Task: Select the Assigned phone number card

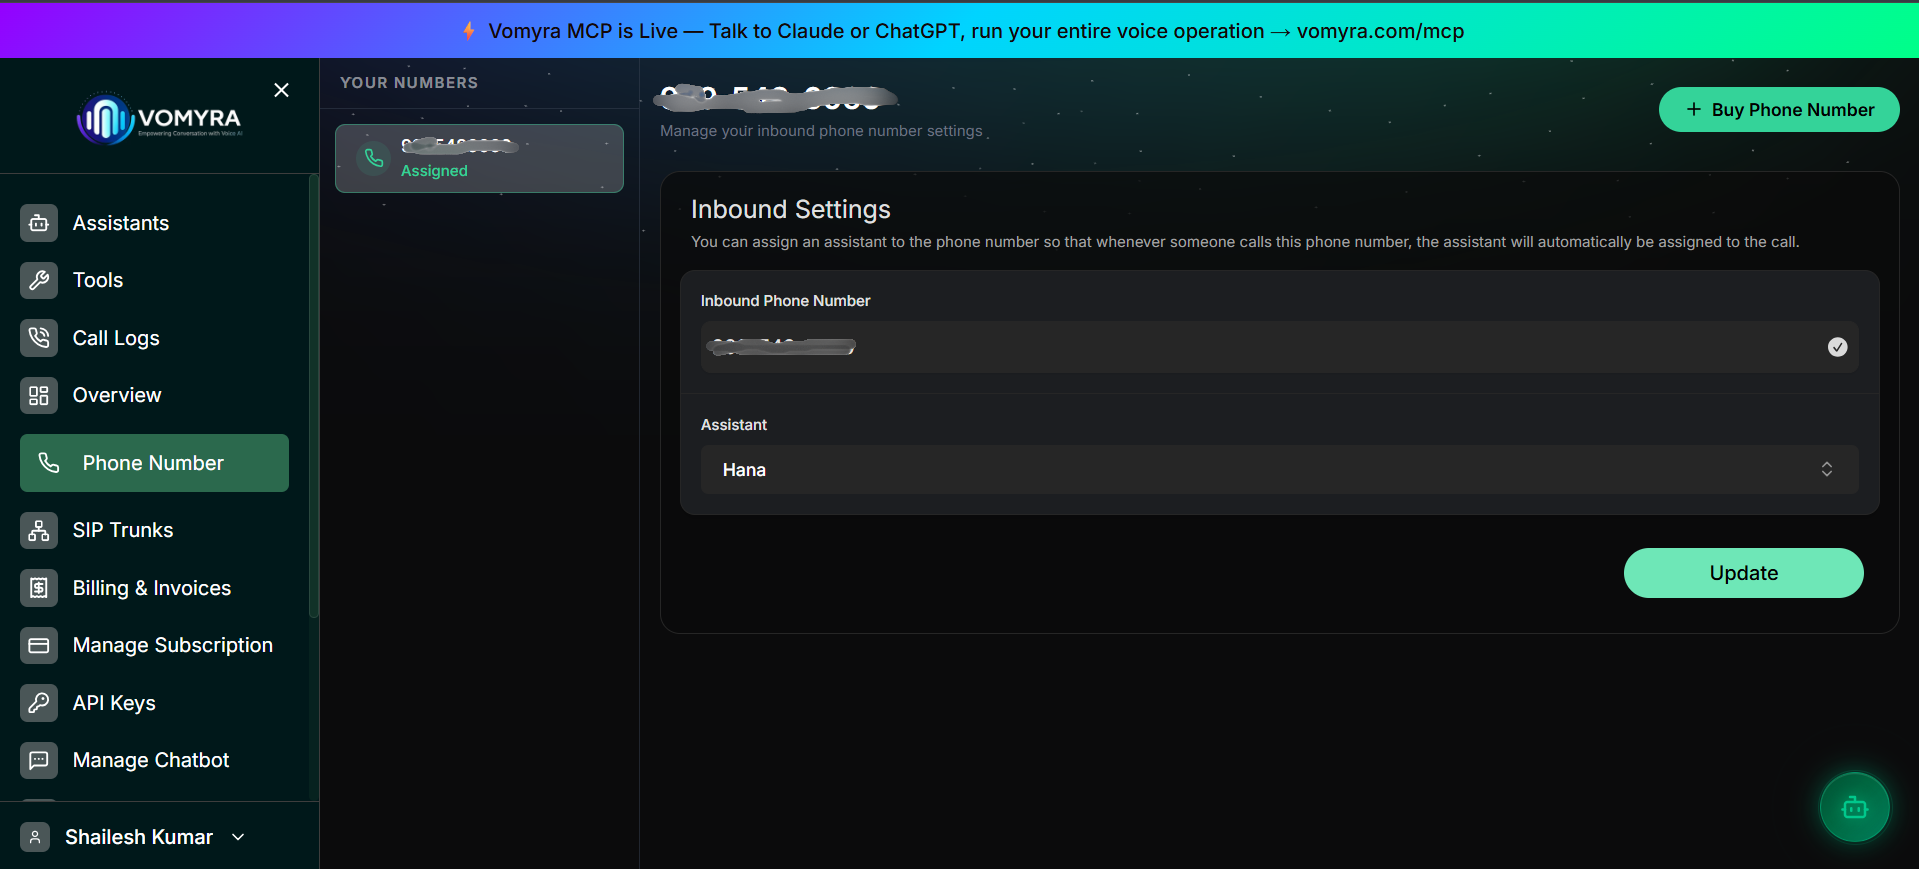Action: click(479, 158)
